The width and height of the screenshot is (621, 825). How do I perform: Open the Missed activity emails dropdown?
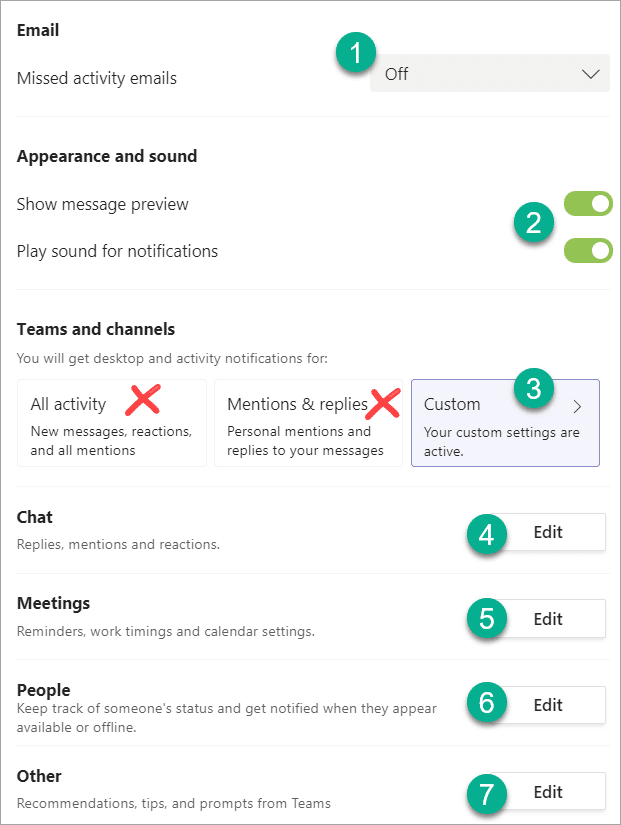coord(490,72)
